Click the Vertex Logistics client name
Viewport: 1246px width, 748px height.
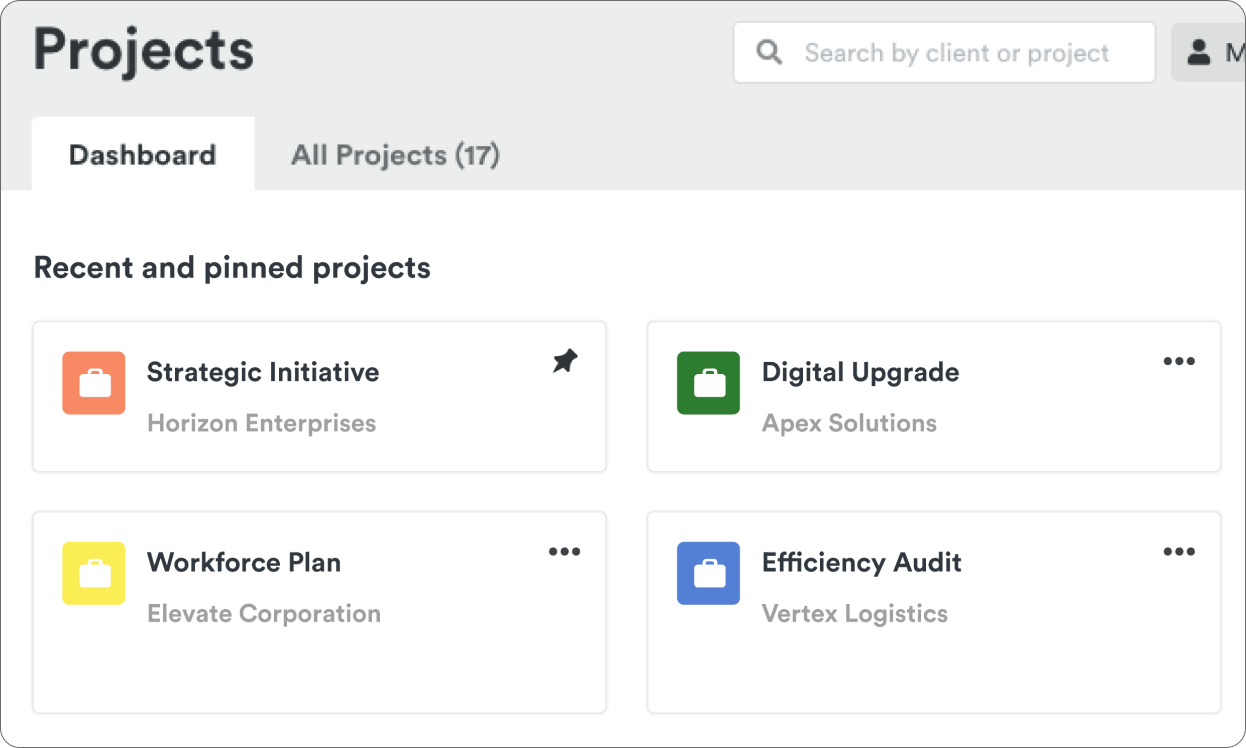(x=854, y=613)
